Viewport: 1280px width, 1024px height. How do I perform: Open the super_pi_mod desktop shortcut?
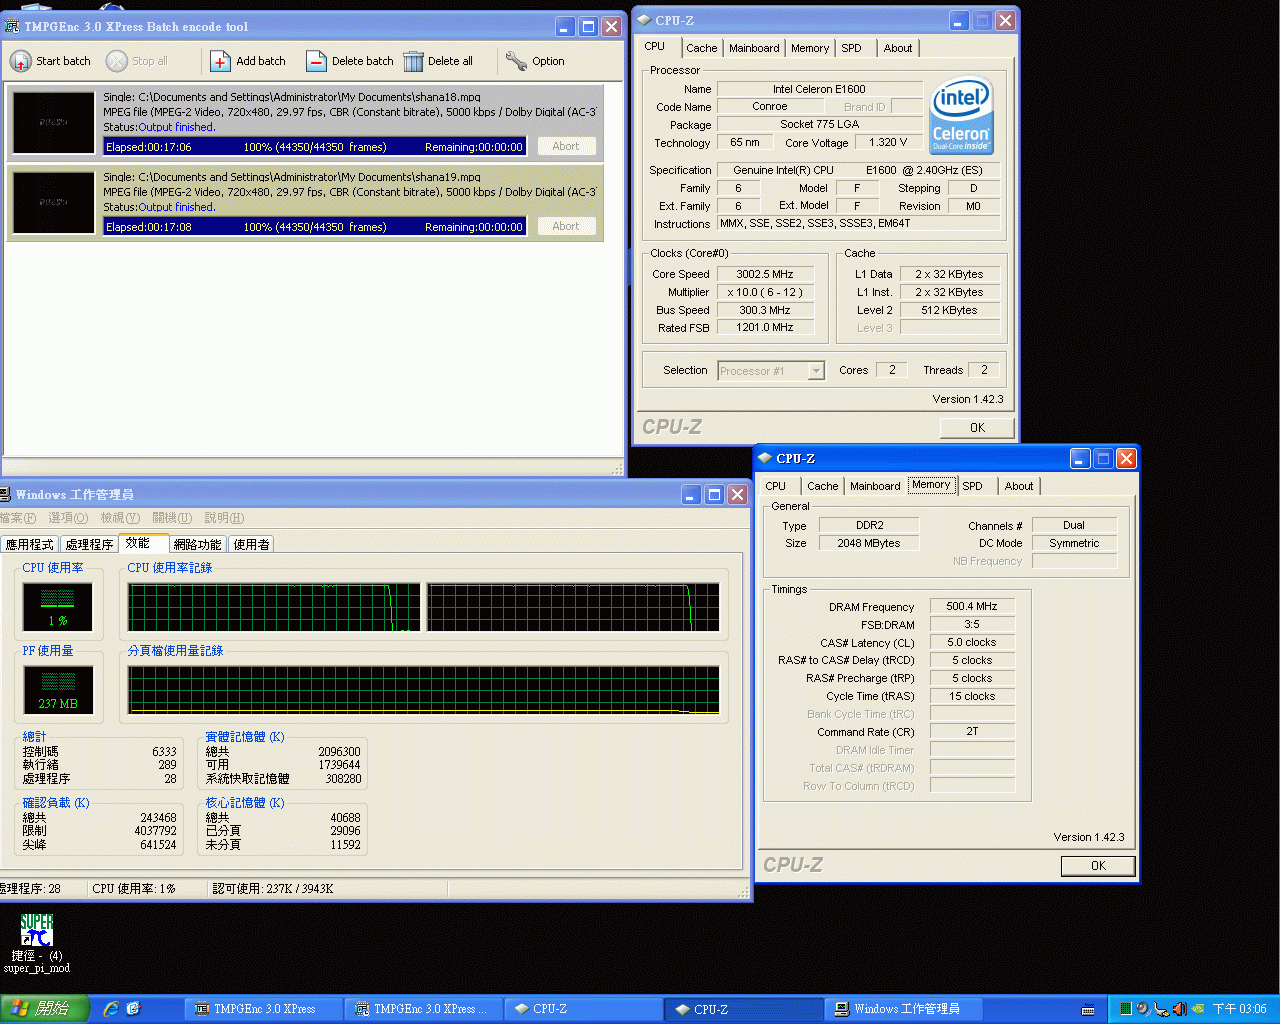37,943
